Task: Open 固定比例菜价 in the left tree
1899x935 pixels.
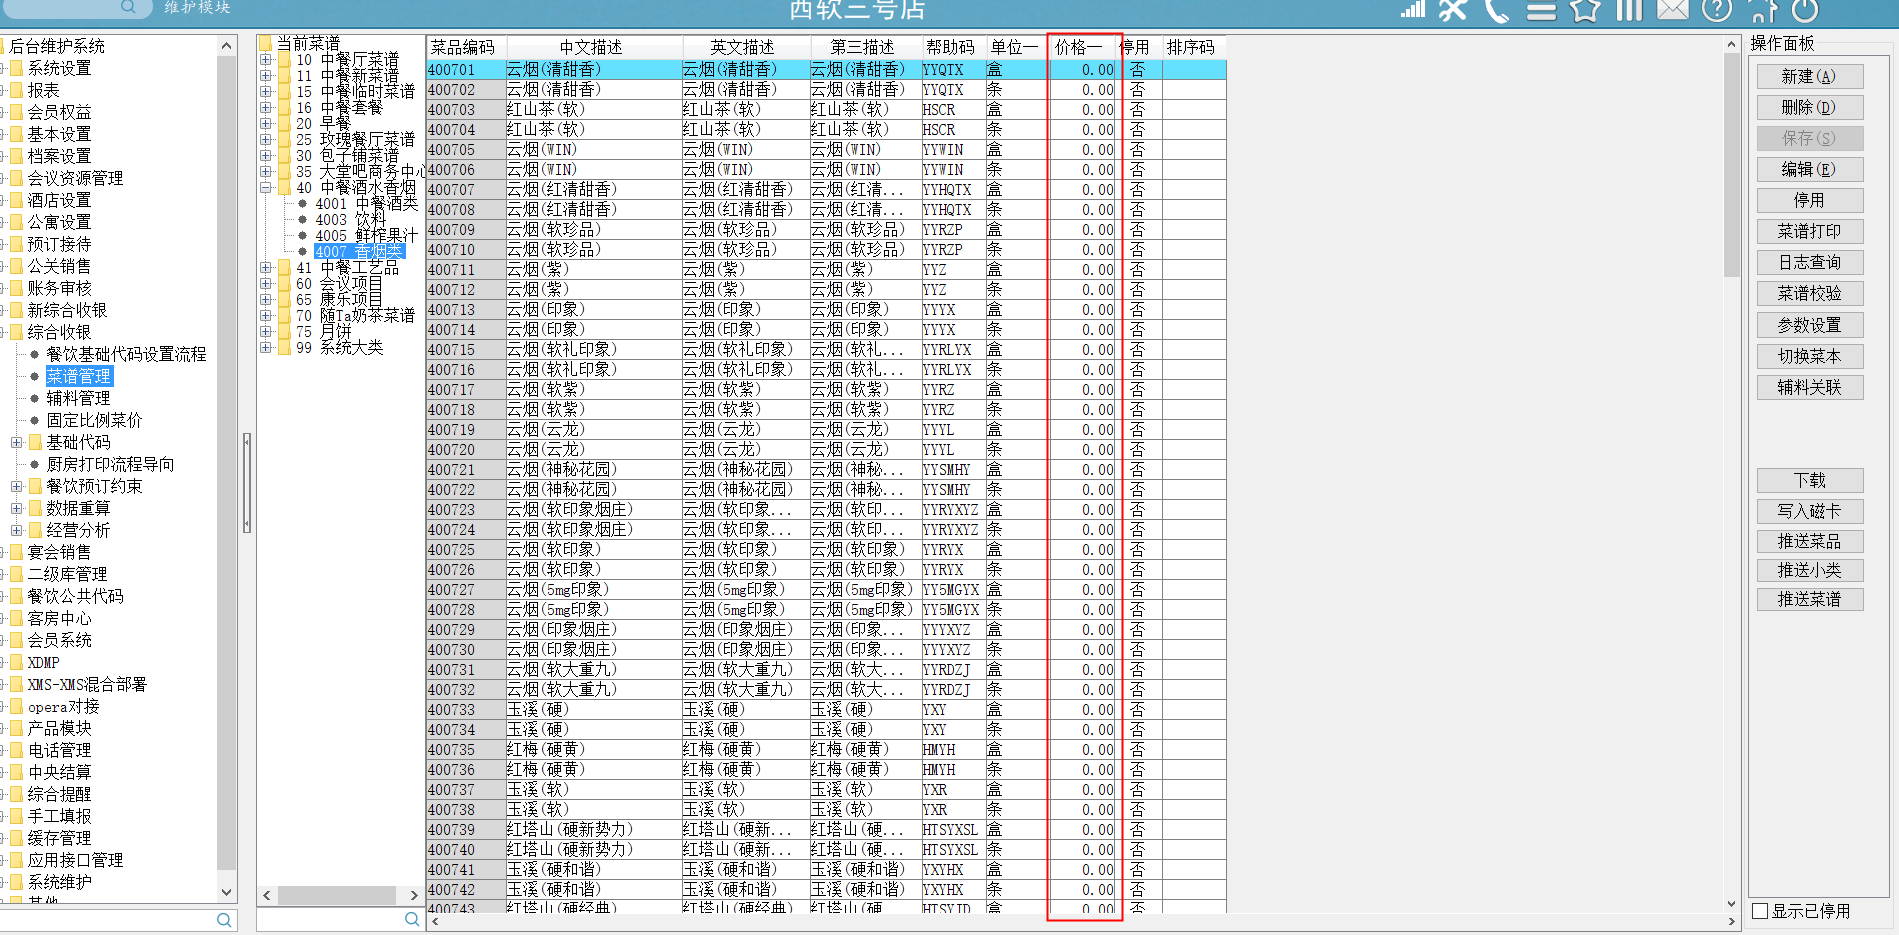Action: pos(94,420)
